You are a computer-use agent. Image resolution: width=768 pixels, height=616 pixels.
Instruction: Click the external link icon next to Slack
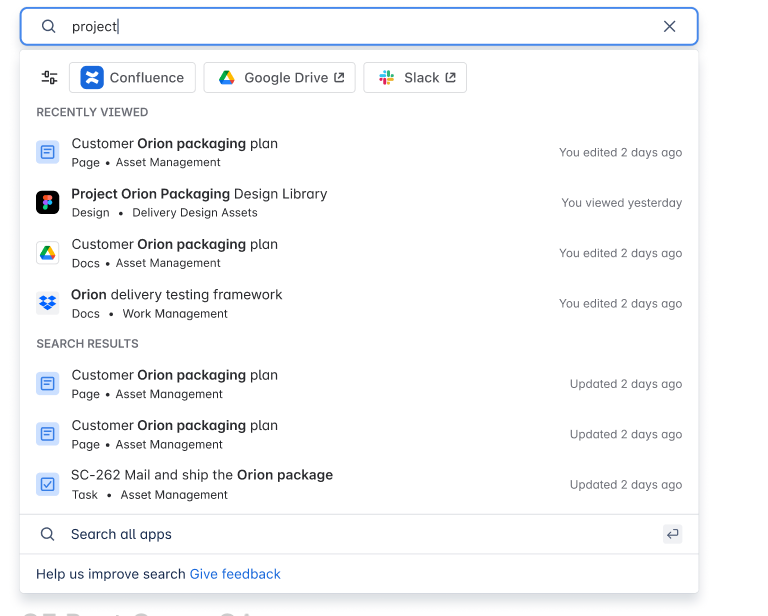pos(450,77)
